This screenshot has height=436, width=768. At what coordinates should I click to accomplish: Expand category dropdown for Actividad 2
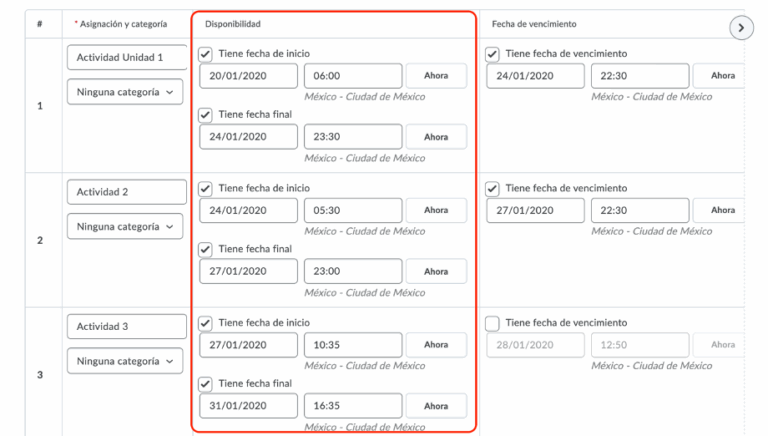(x=125, y=227)
